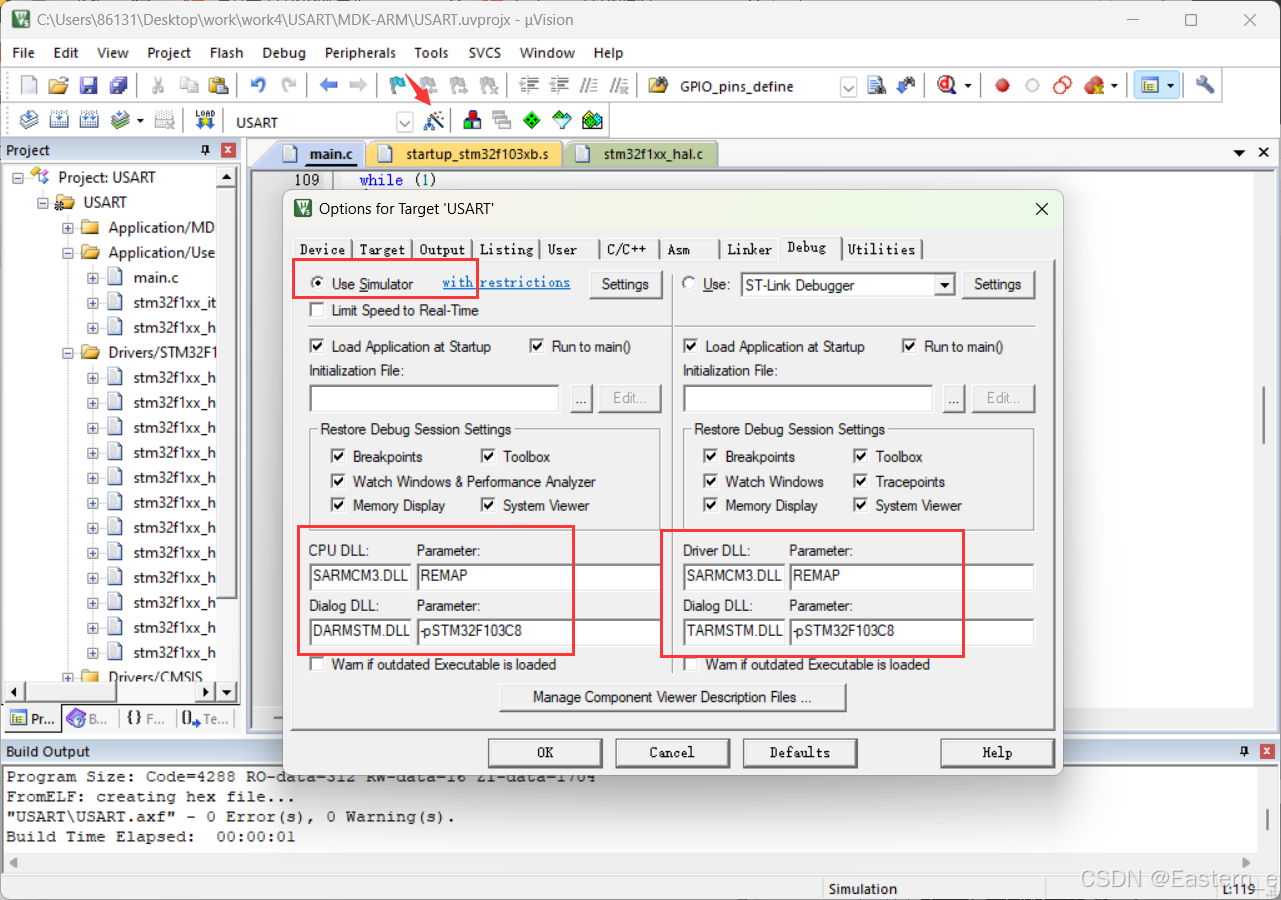This screenshot has height=900, width=1281.
Task: Click the Build Output horizontal scrollbar
Action: click(628, 862)
